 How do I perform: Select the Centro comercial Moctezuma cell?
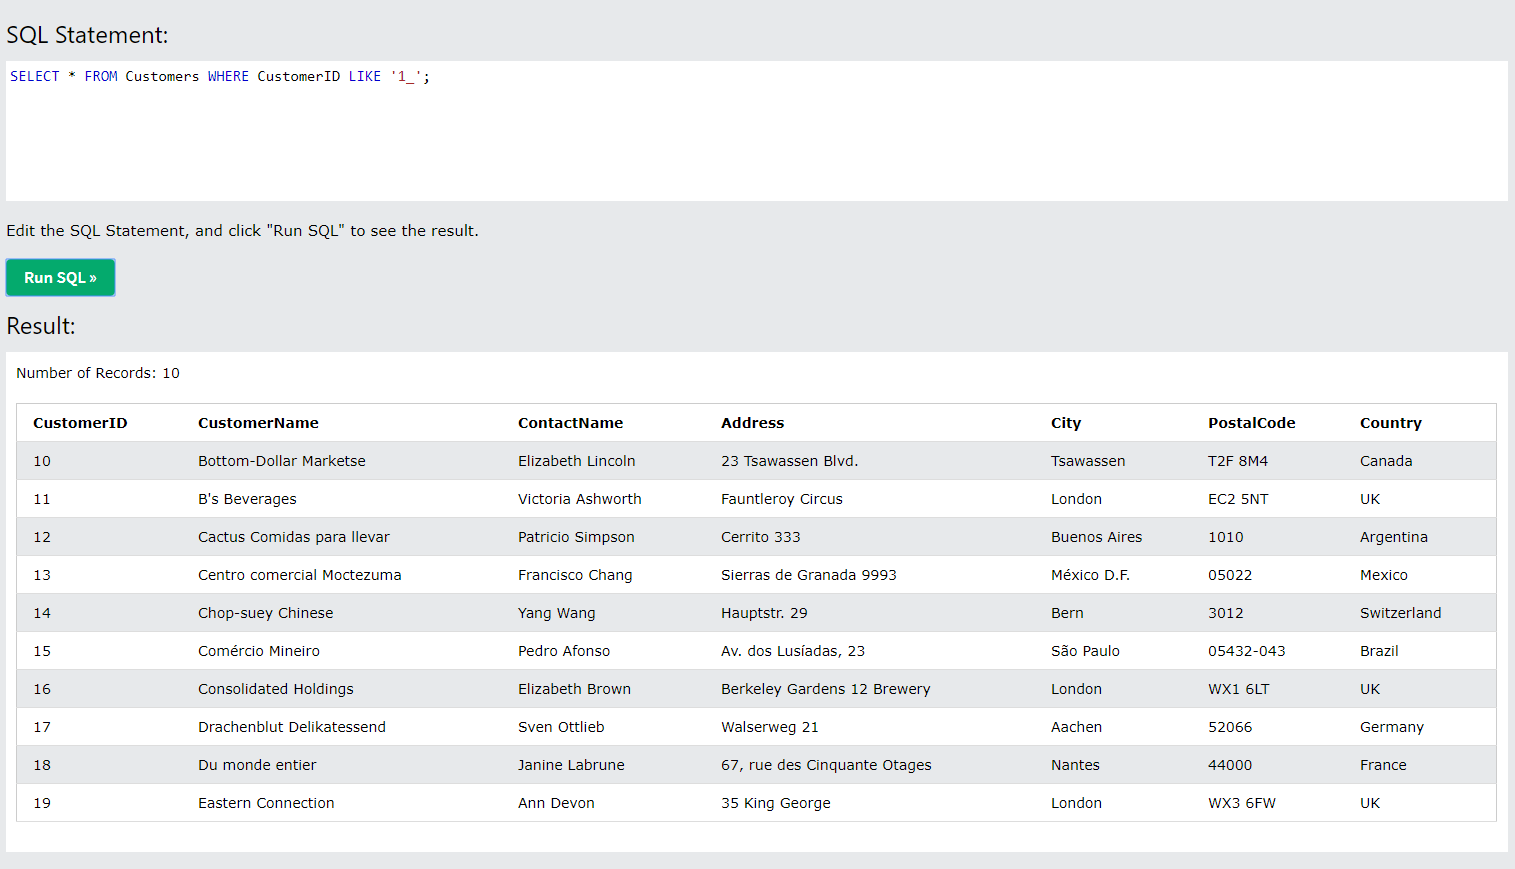coord(299,575)
